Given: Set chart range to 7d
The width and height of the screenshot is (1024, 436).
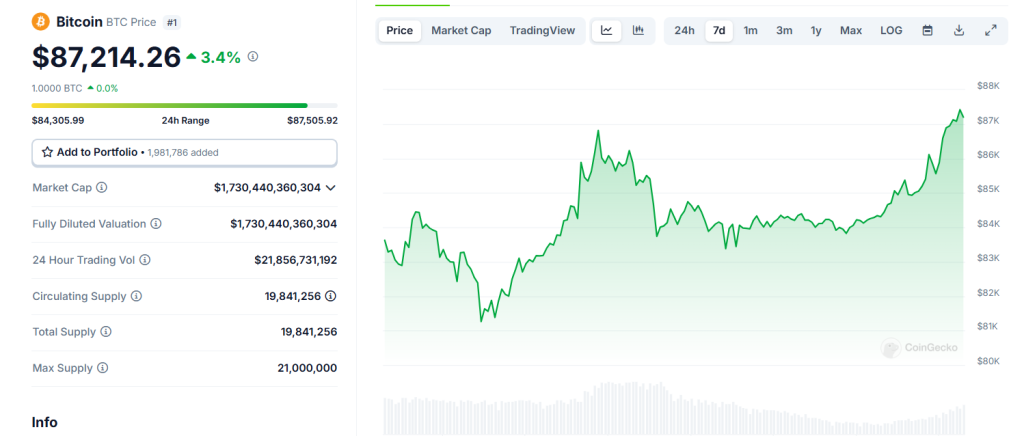Looking at the screenshot, I should tap(719, 31).
